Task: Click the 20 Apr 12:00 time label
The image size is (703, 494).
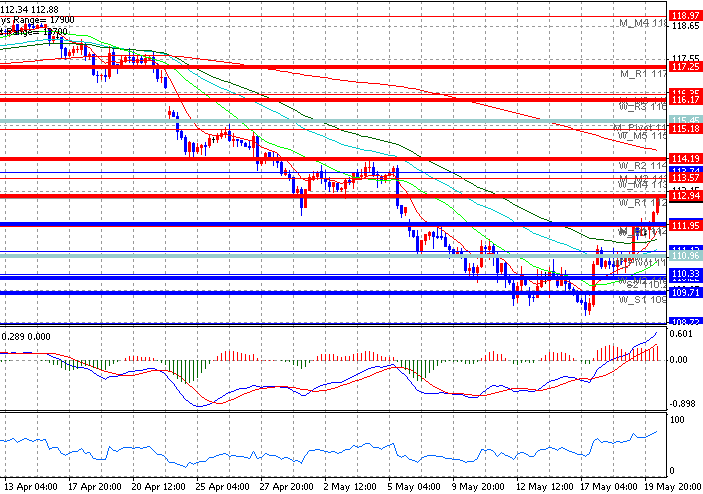Action: 158,486
